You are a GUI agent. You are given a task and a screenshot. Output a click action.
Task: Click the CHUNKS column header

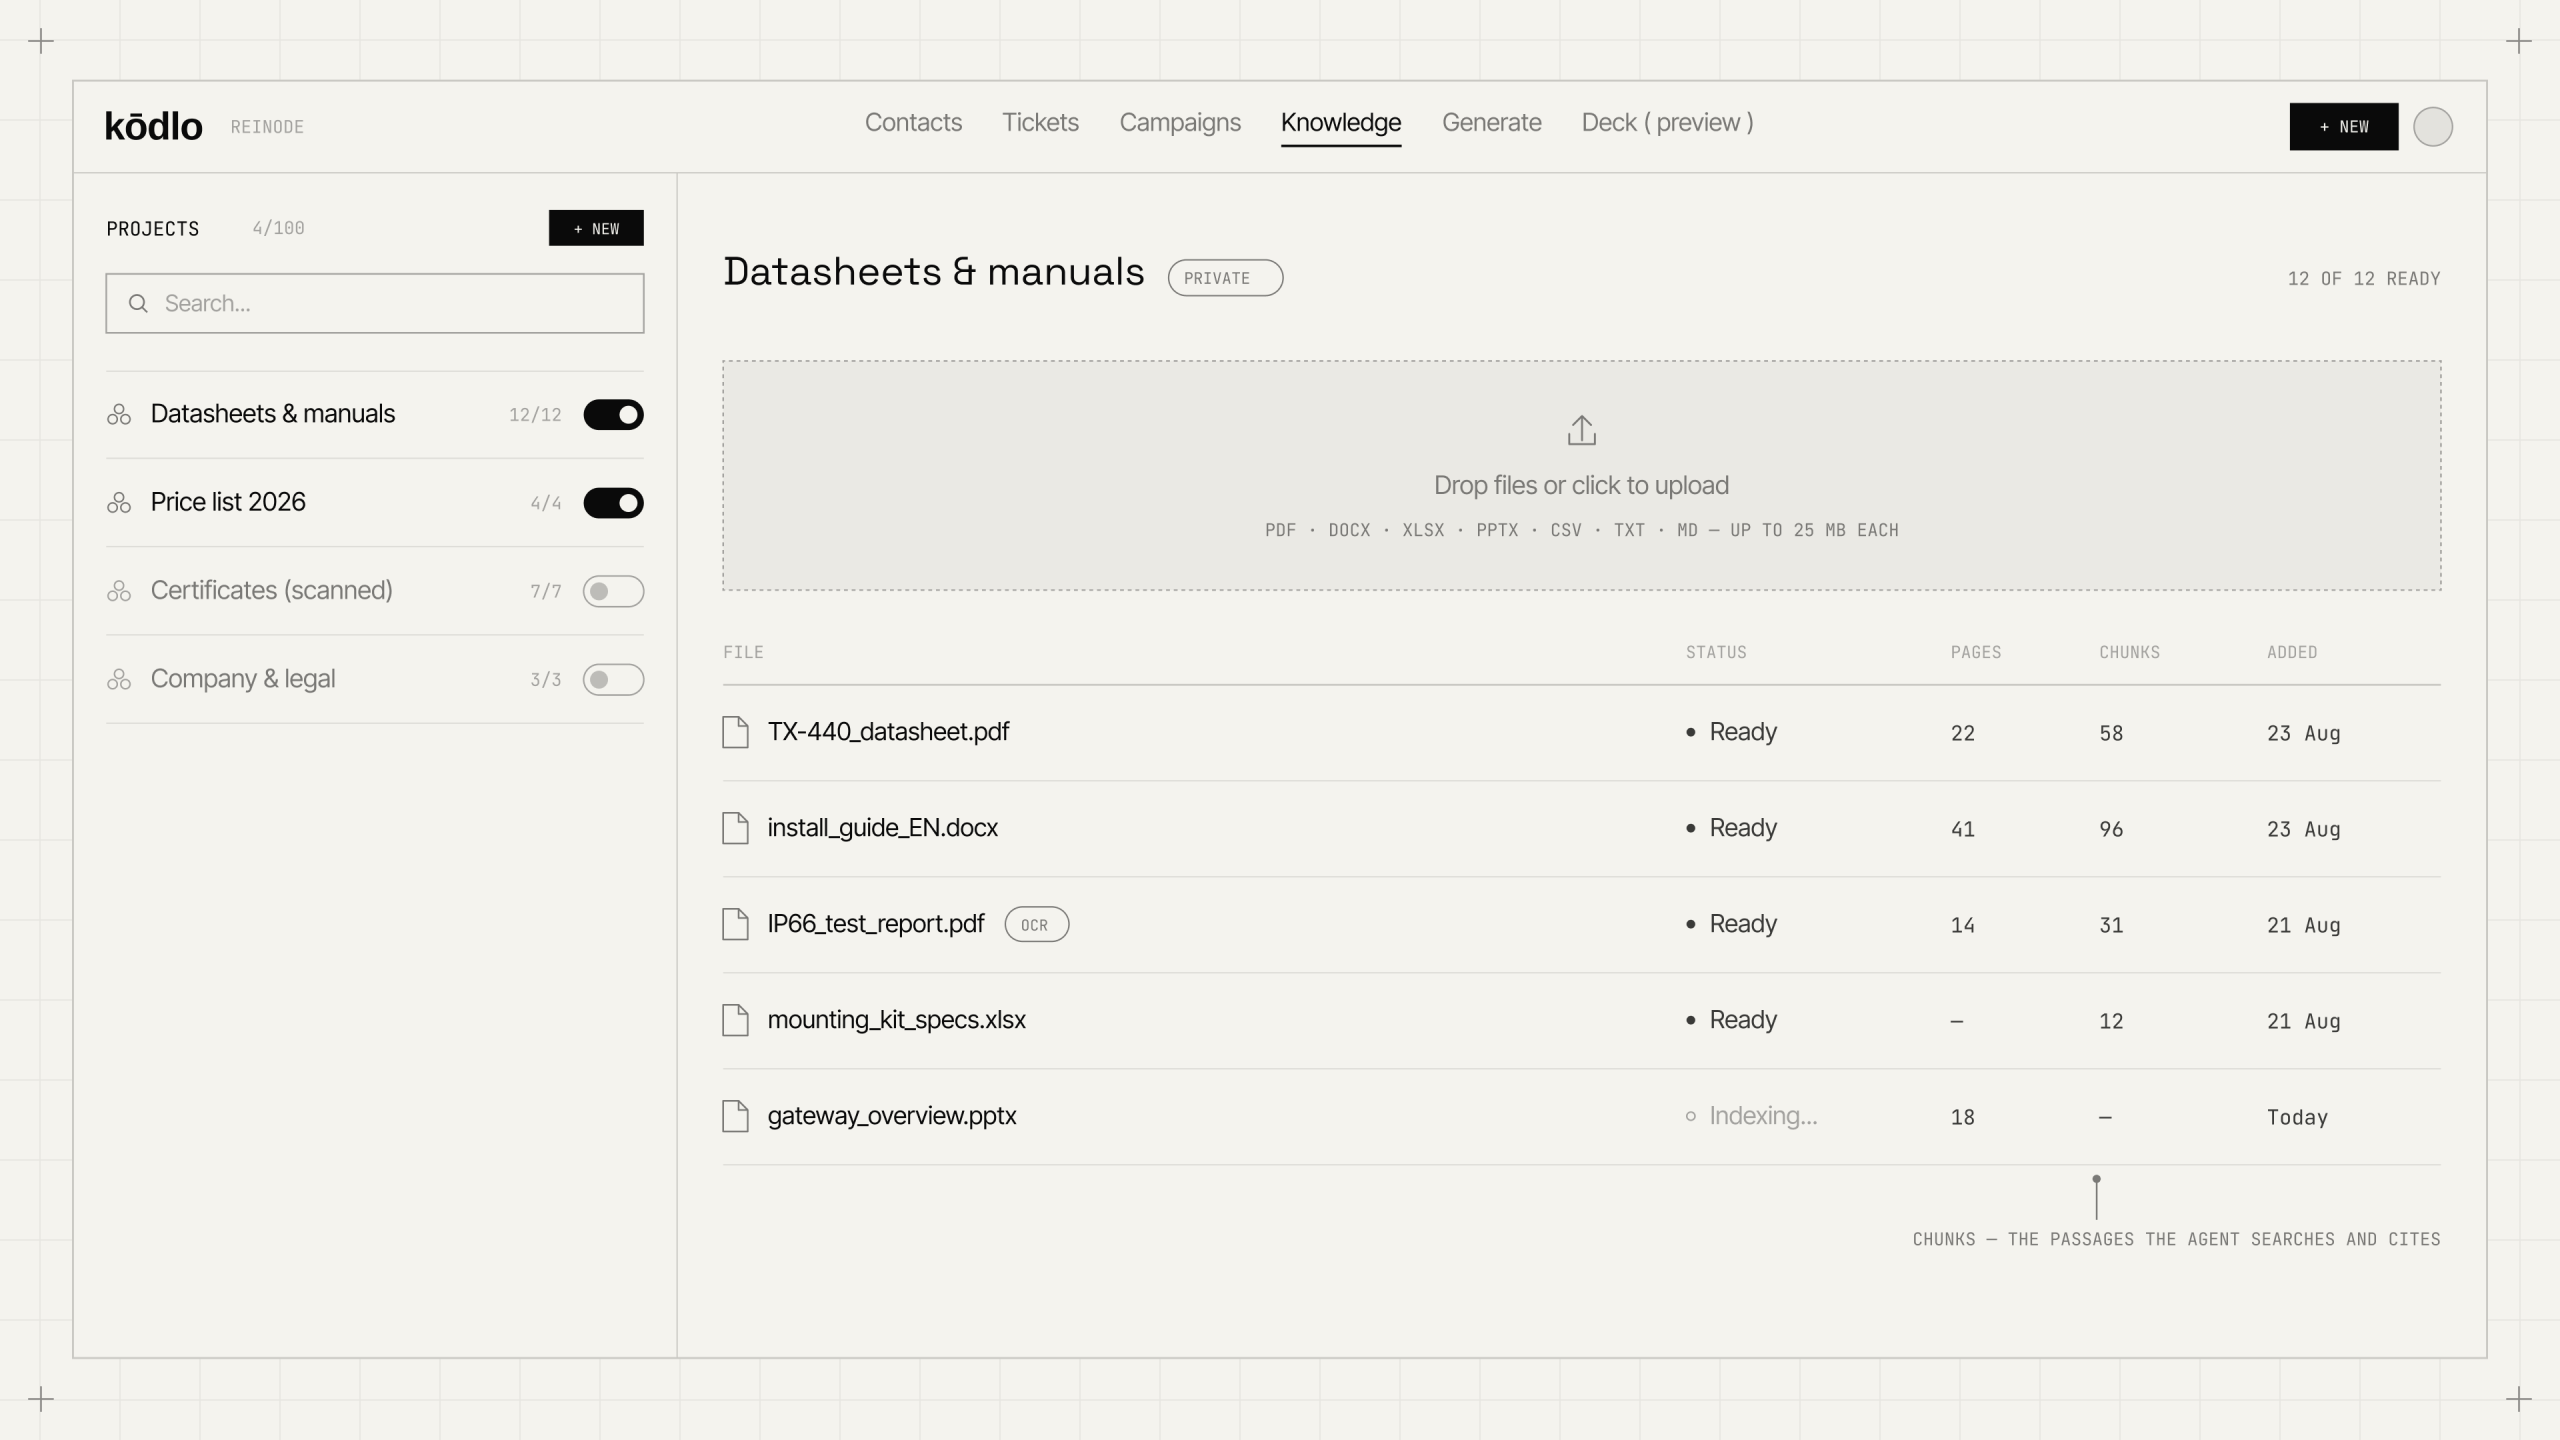(2129, 652)
